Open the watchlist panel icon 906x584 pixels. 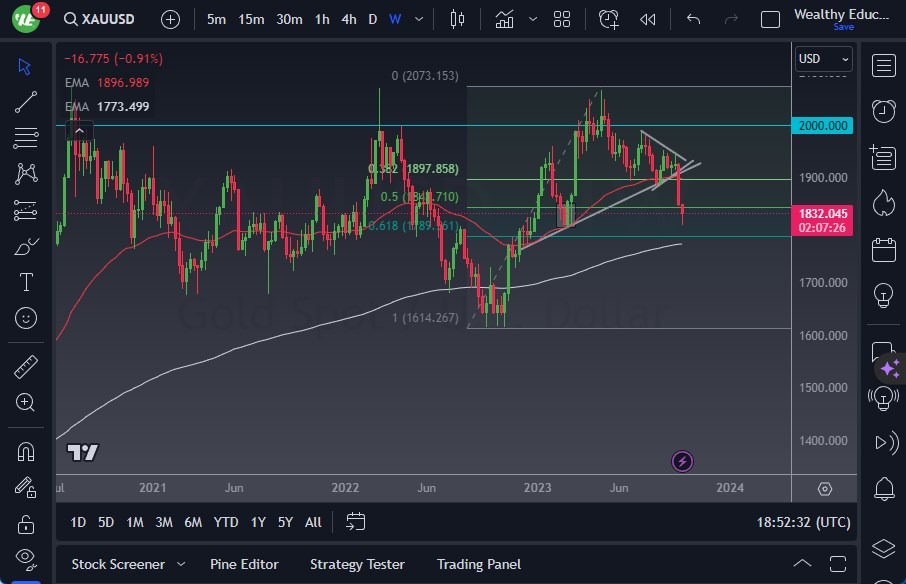coord(883,66)
